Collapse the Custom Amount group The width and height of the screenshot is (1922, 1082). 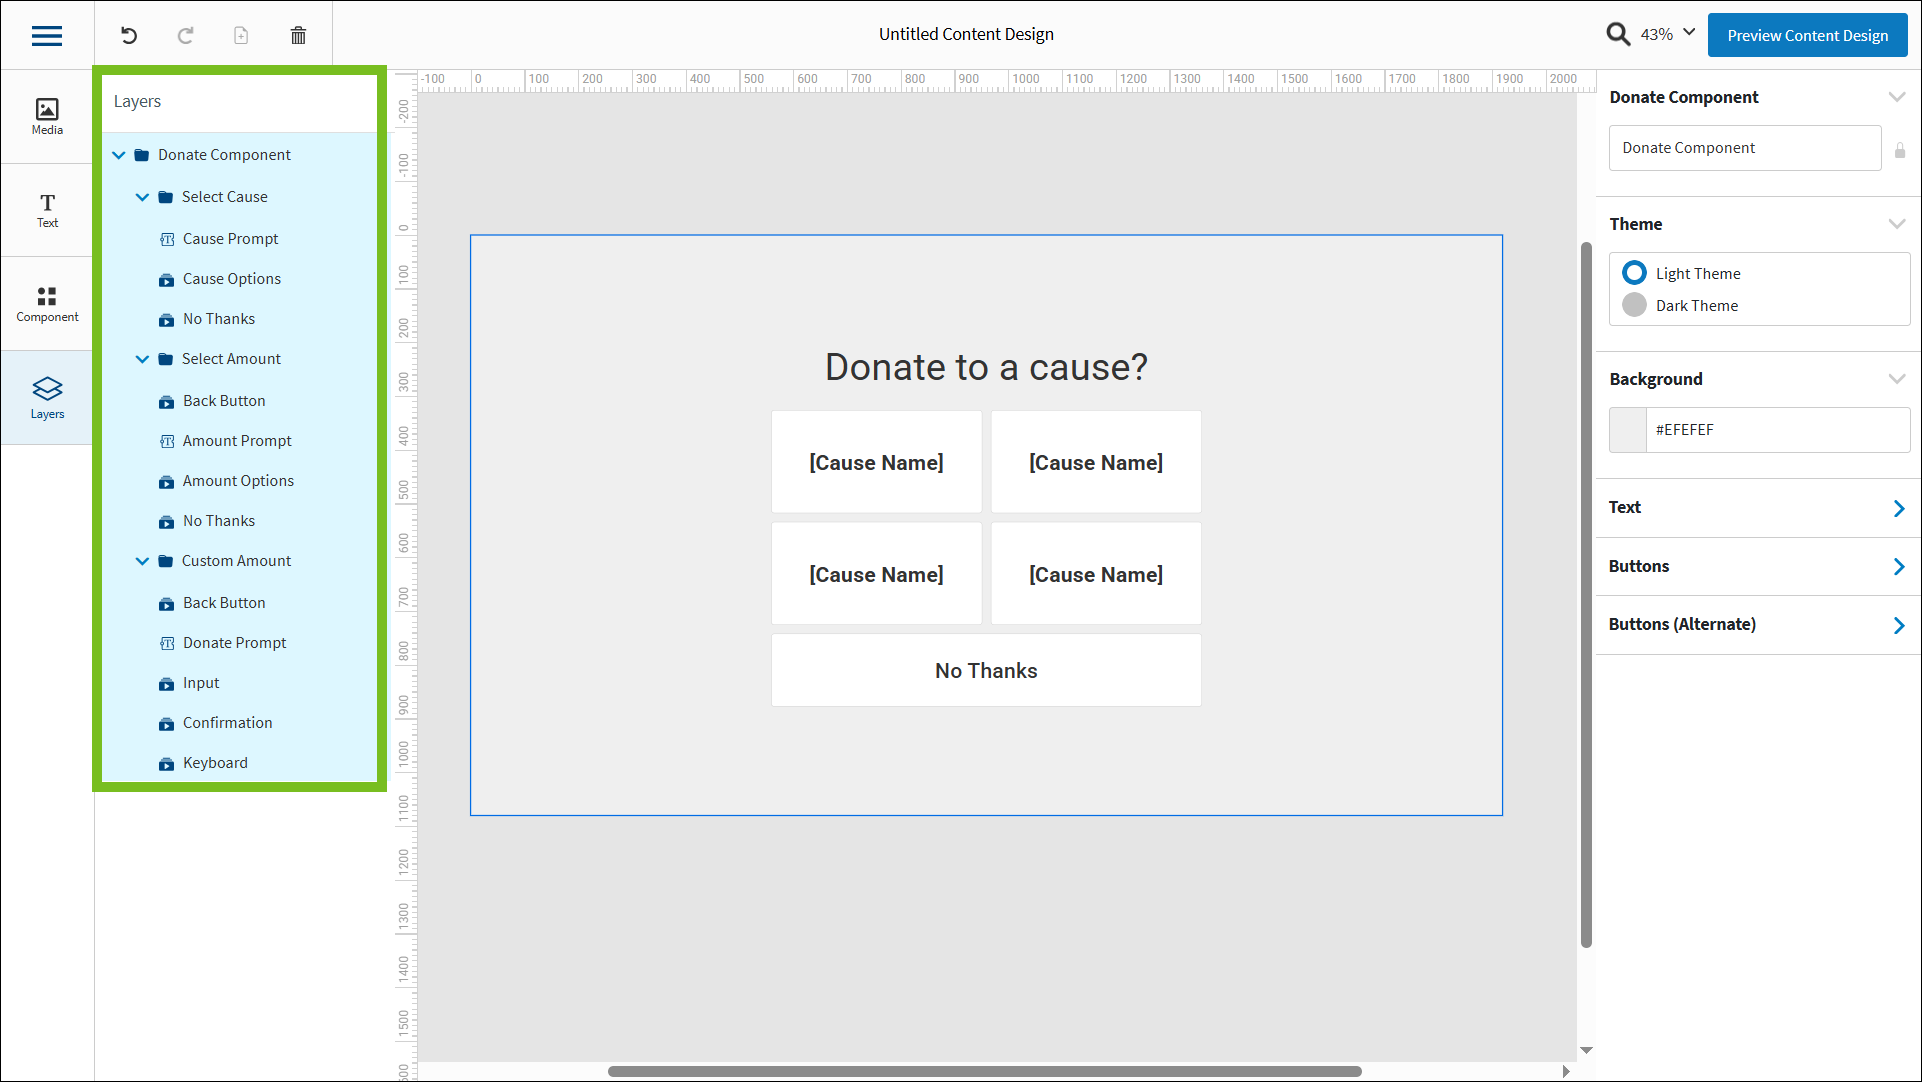[x=142, y=561]
